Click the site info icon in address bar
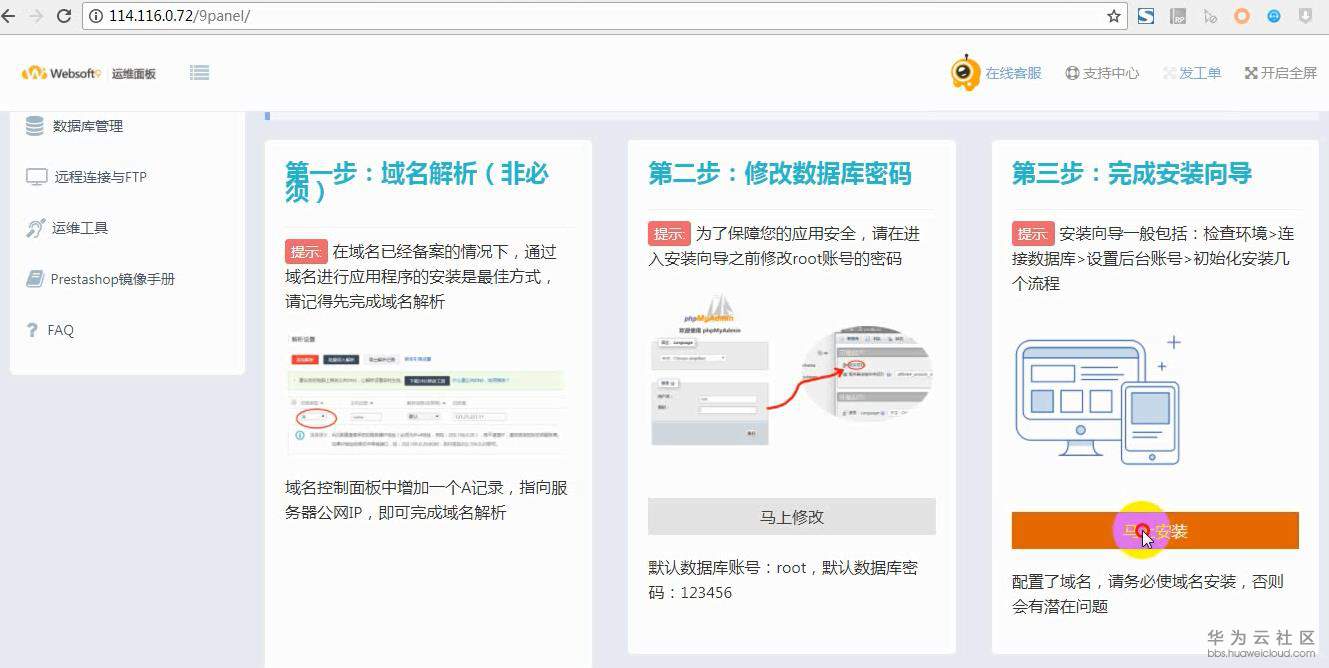Screen dimensions: 1329x668 pos(97,16)
